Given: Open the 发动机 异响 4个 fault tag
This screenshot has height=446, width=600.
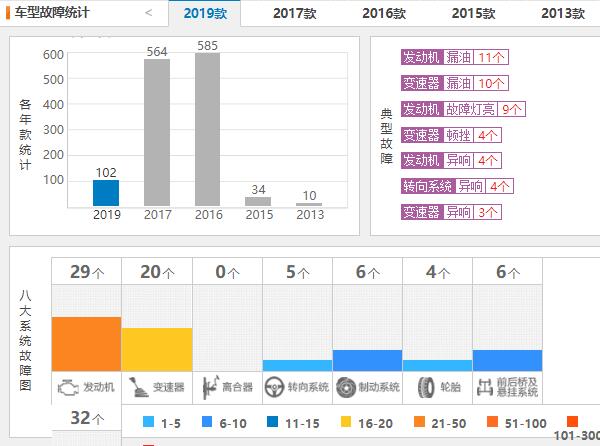Looking at the screenshot, I should click(451, 160).
